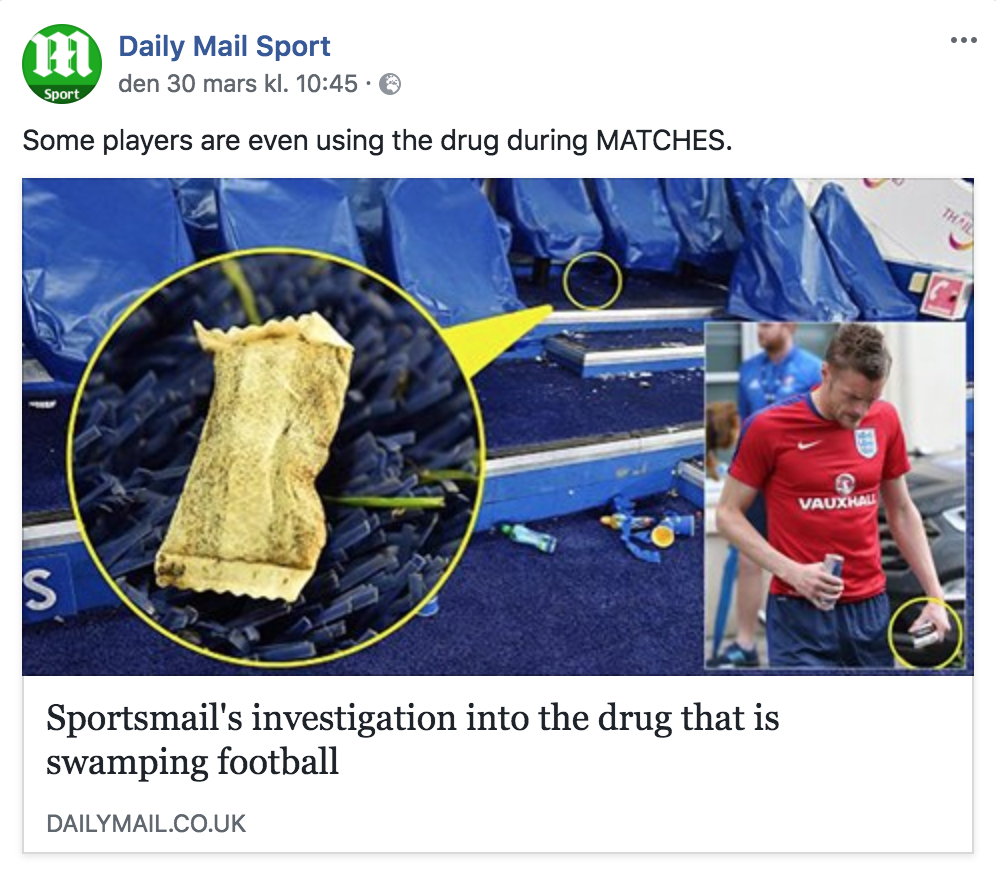Click the England crest on the shirt

point(865,441)
